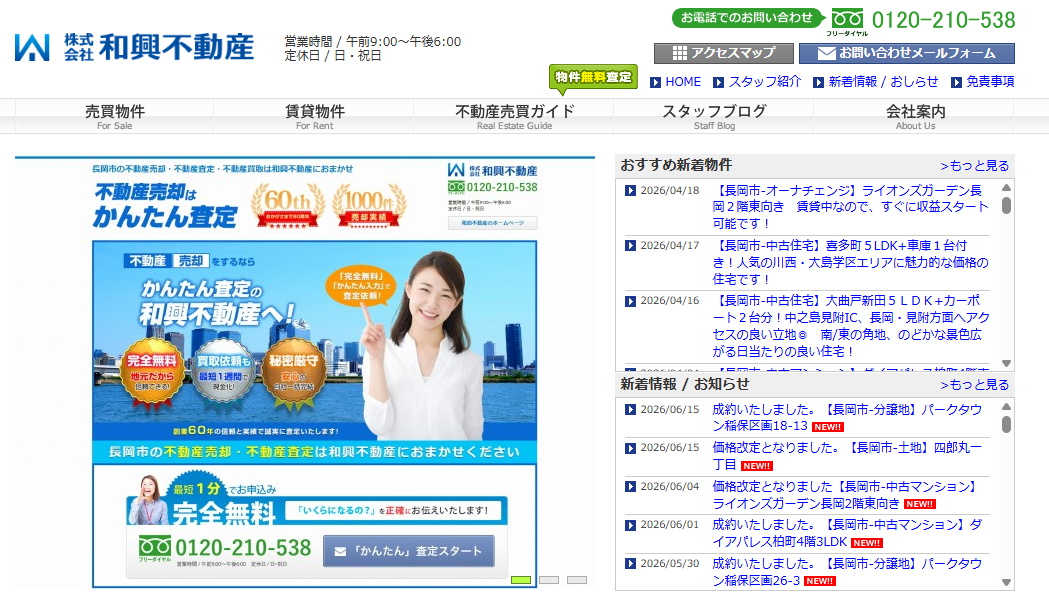Click scroll-up arrow in 新着情報 list
The image size is (1049, 608).
[1006, 407]
